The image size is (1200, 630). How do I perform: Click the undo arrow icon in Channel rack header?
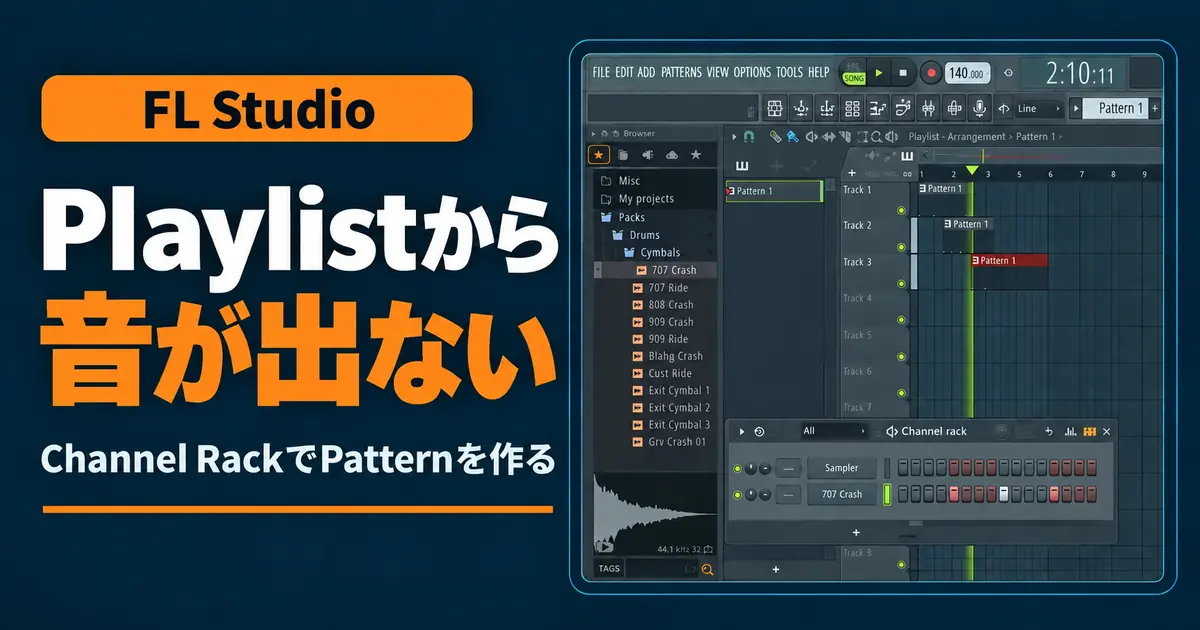point(1049,432)
